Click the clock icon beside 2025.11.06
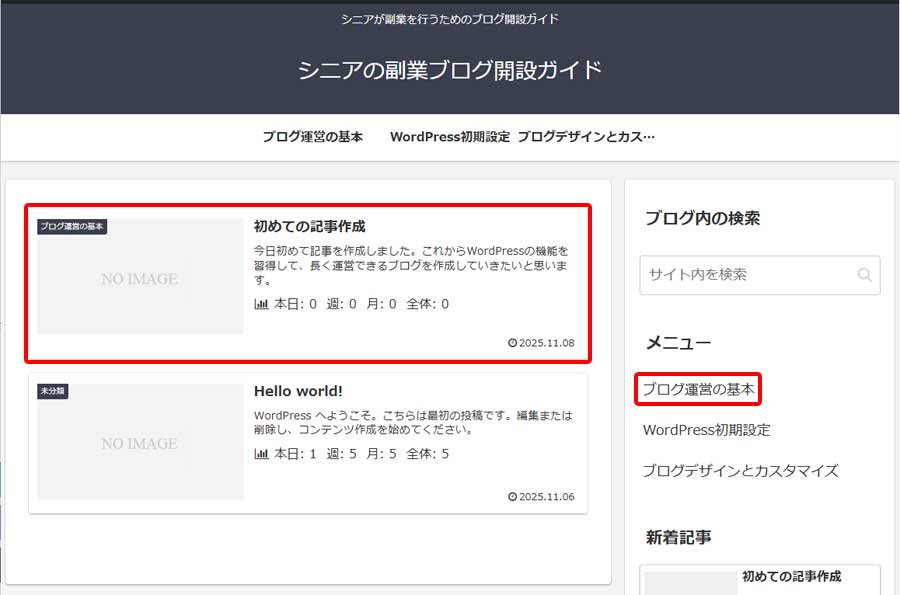The image size is (900, 595). pos(513,497)
